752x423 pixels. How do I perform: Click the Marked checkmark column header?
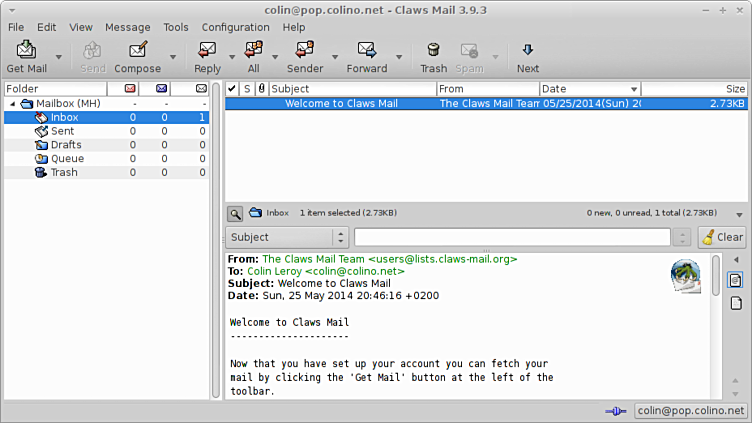click(232, 89)
